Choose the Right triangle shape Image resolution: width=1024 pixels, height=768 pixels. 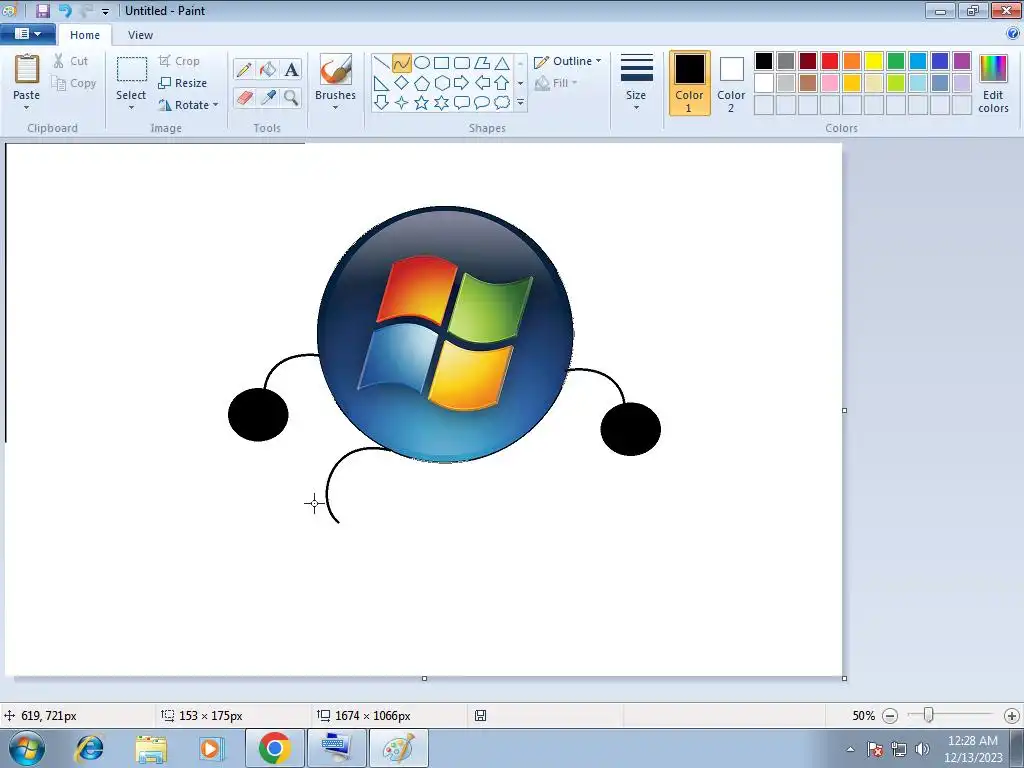click(381, 83)
